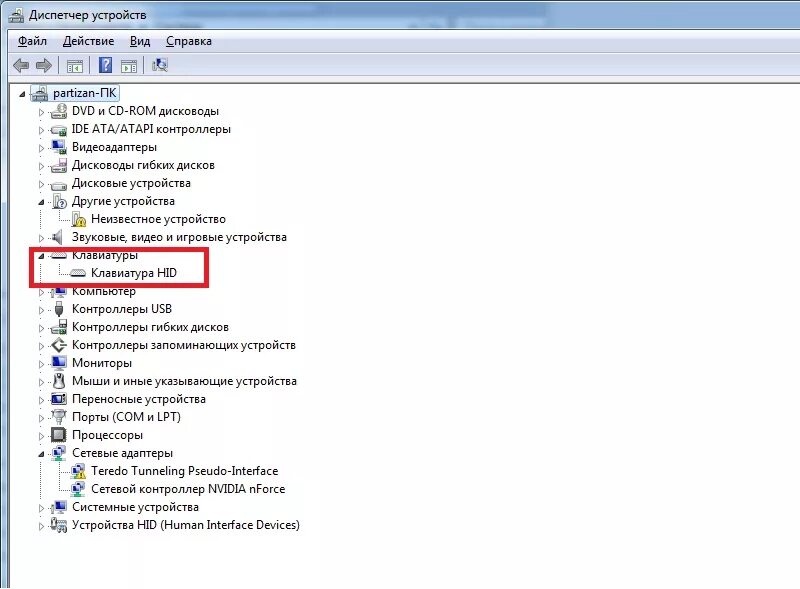Select the Компьютер category label
This screenshot has height=589, width=800.
pos(104,292)
